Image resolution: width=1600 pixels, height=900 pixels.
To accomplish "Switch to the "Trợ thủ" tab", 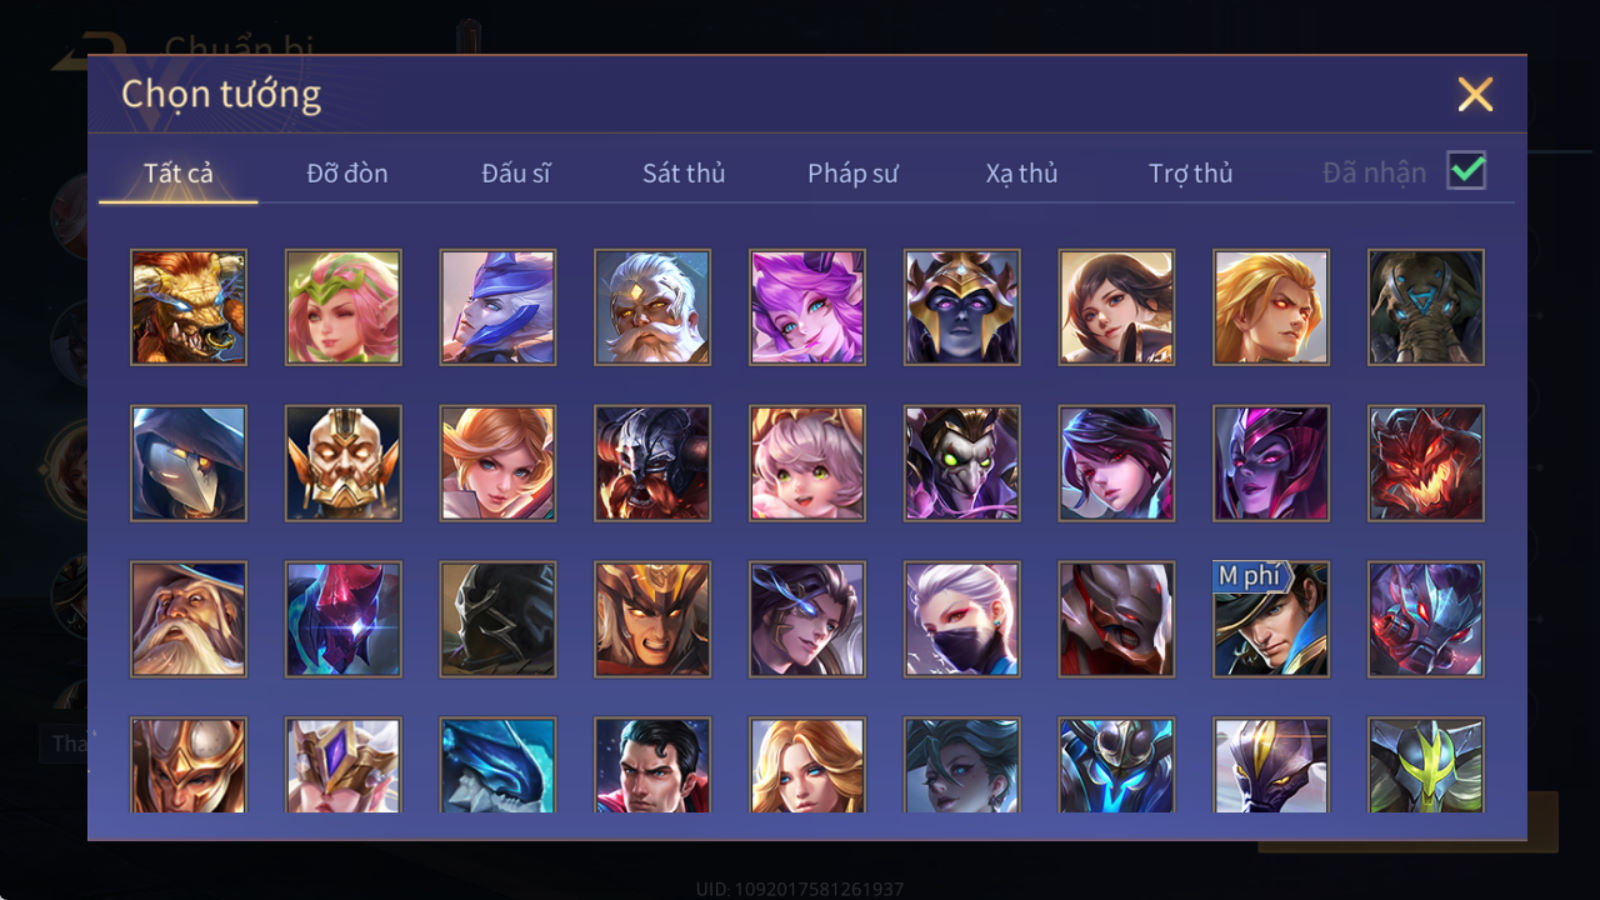I will point(1190,173).
